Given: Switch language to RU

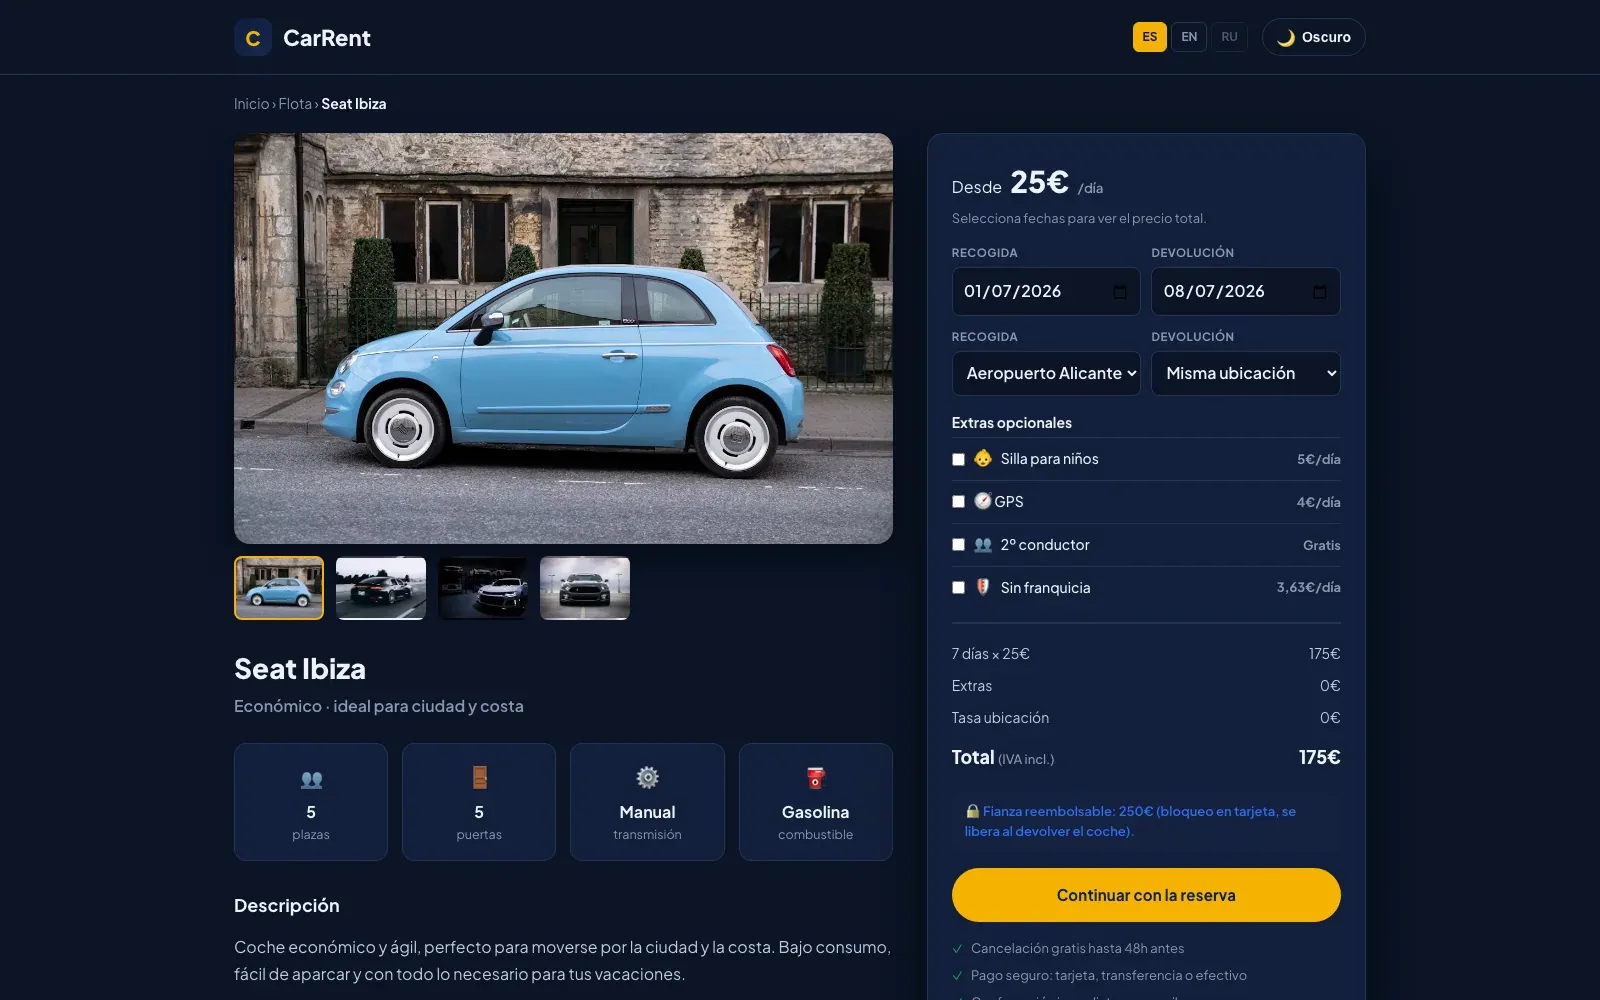Looking at the screenshot, I should pos(1229,37).
